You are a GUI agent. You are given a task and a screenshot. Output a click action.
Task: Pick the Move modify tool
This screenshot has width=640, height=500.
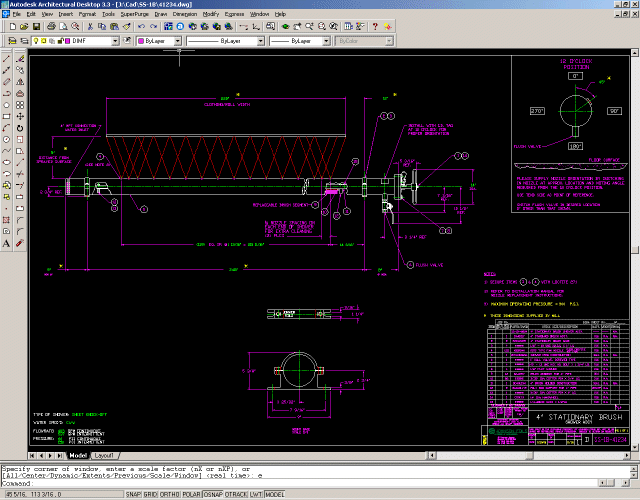tap(20, 116)
